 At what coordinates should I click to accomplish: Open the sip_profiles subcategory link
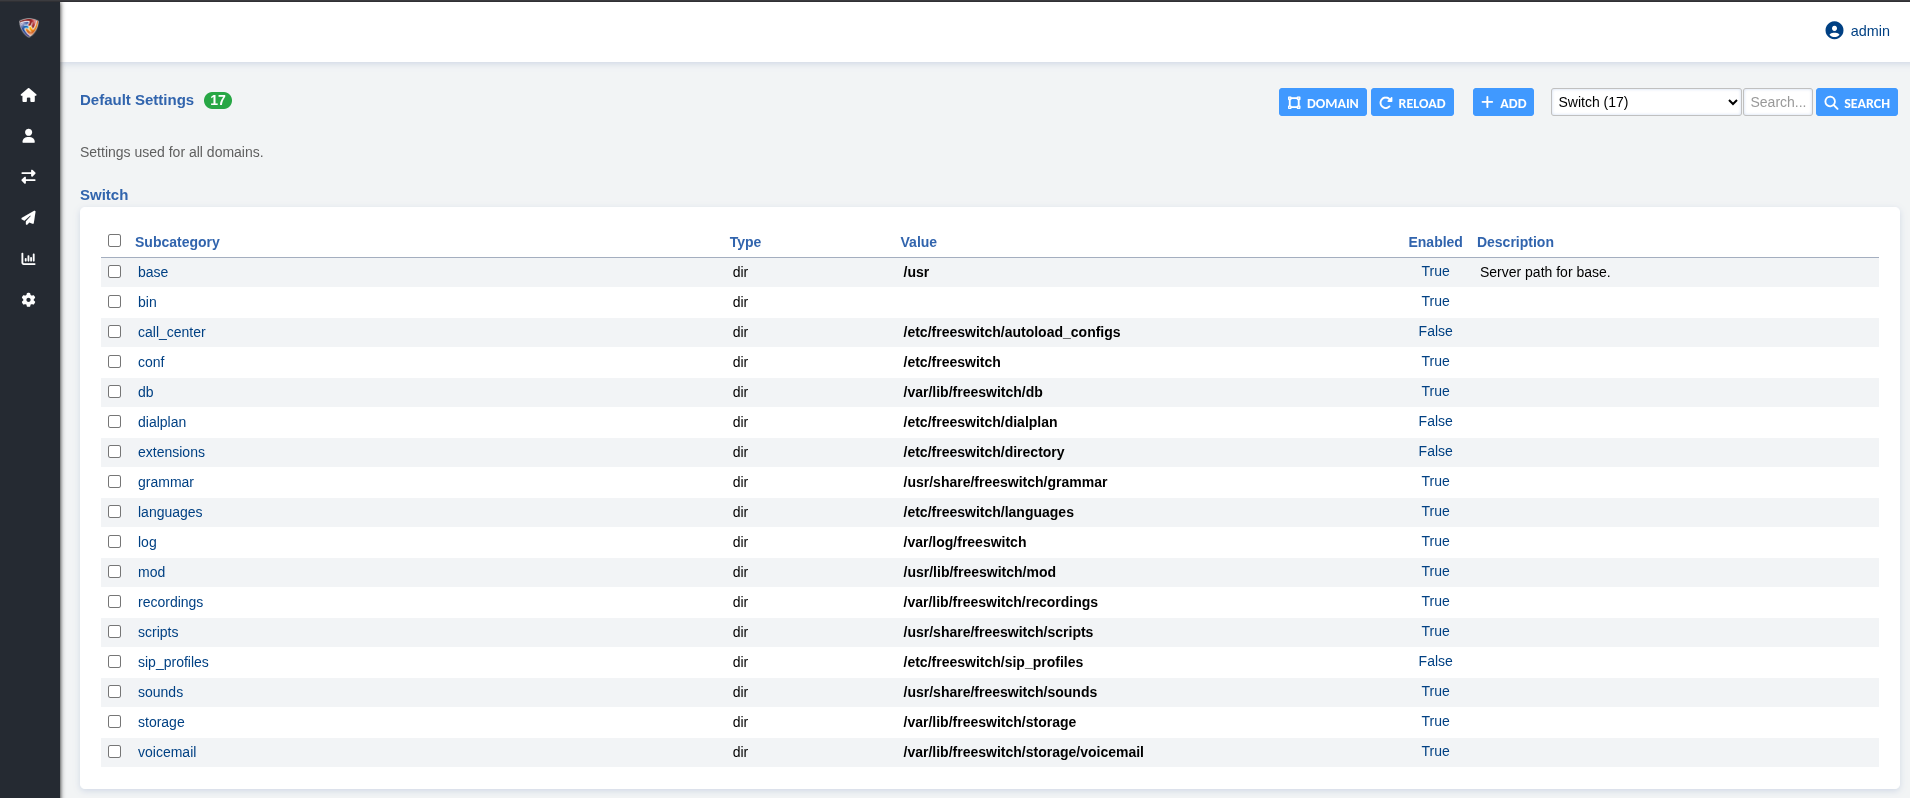pos(173,662)
